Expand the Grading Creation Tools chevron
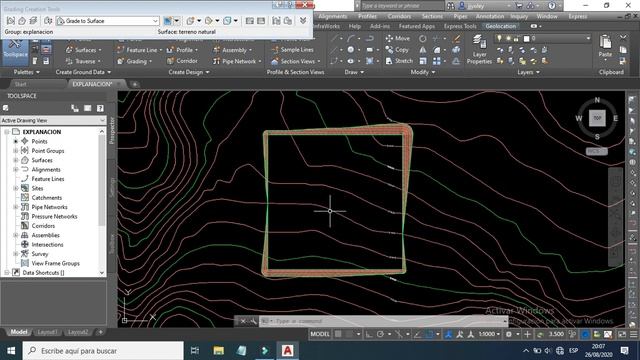640x360 pixels. [303, 20]
